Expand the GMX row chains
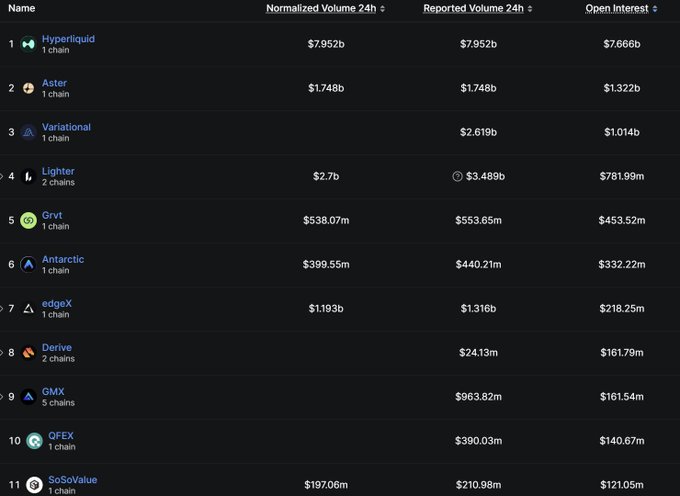Image resolution: width=680 pixels, height=496 pixels. pos(1,397)
